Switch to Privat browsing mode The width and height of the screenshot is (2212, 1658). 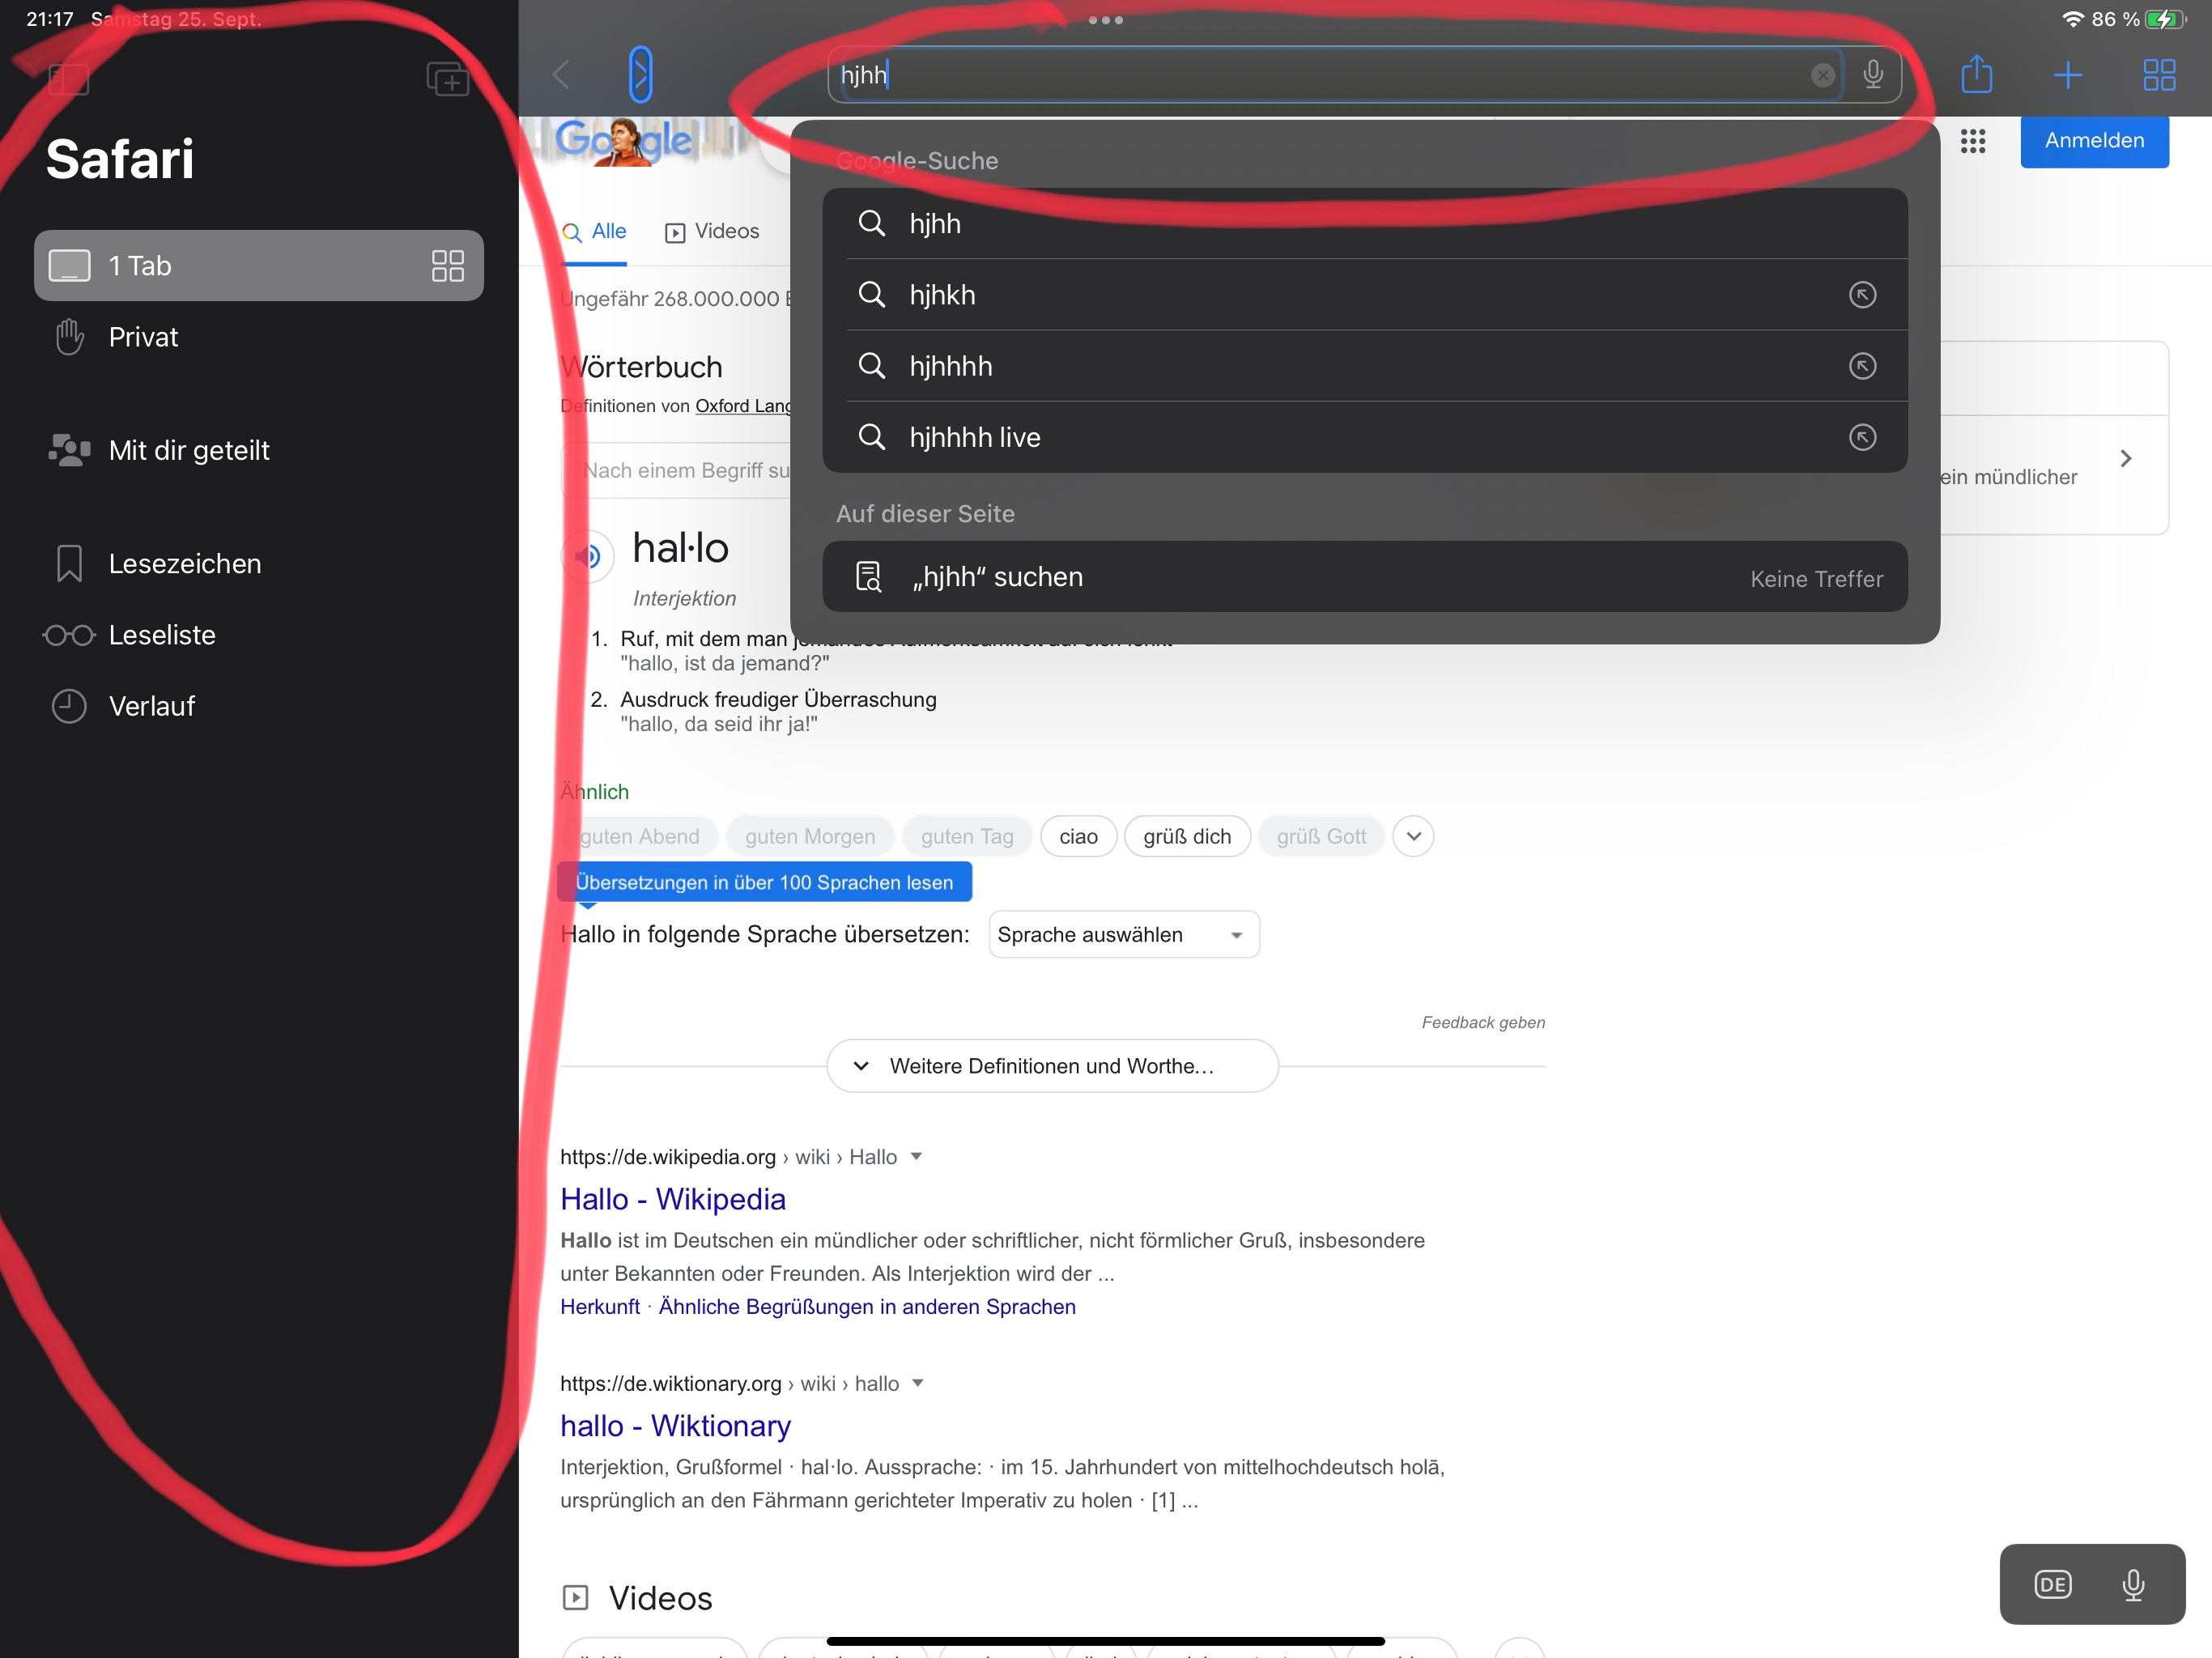coord(143,337)
